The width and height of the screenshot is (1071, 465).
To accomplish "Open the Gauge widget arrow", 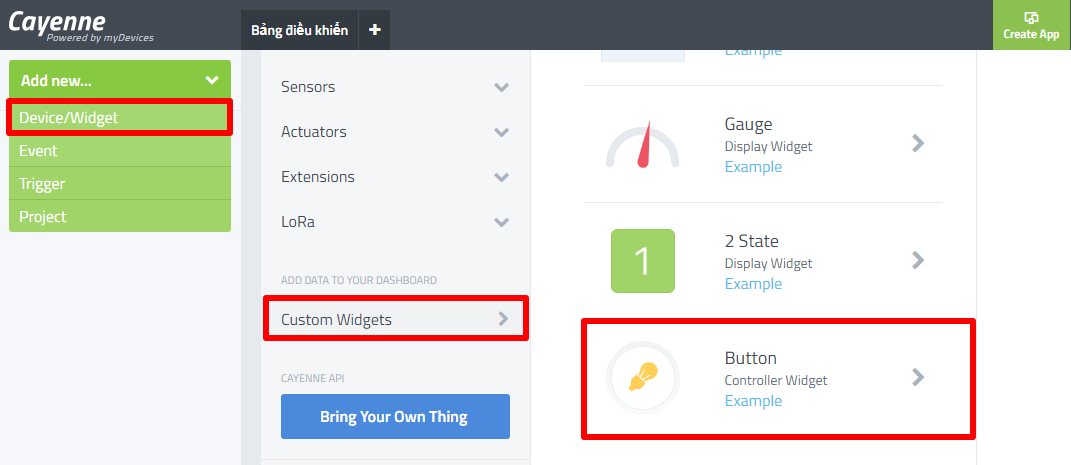I will coord(918,143).
